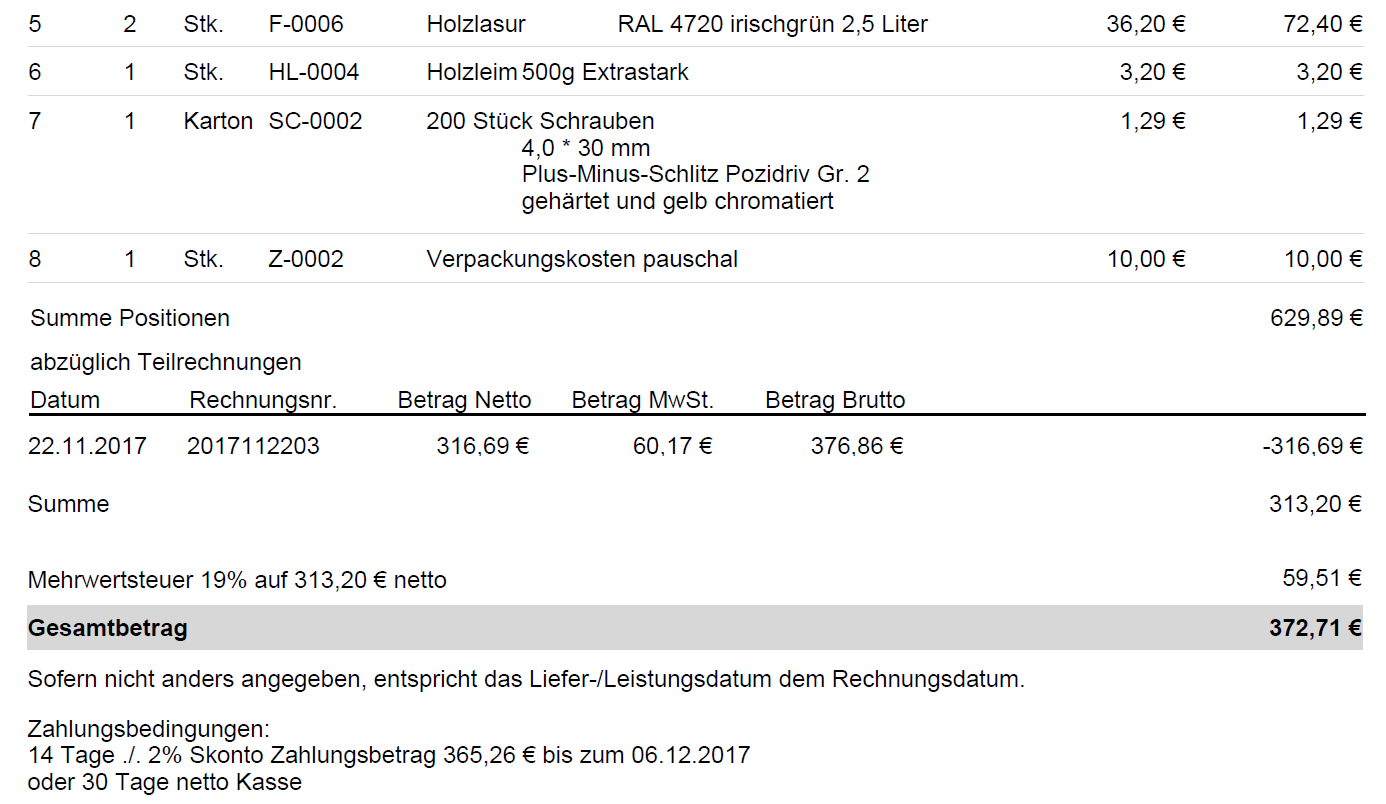Select article number Z-0002
The image size is (1386, 804).
pos(306,260)
